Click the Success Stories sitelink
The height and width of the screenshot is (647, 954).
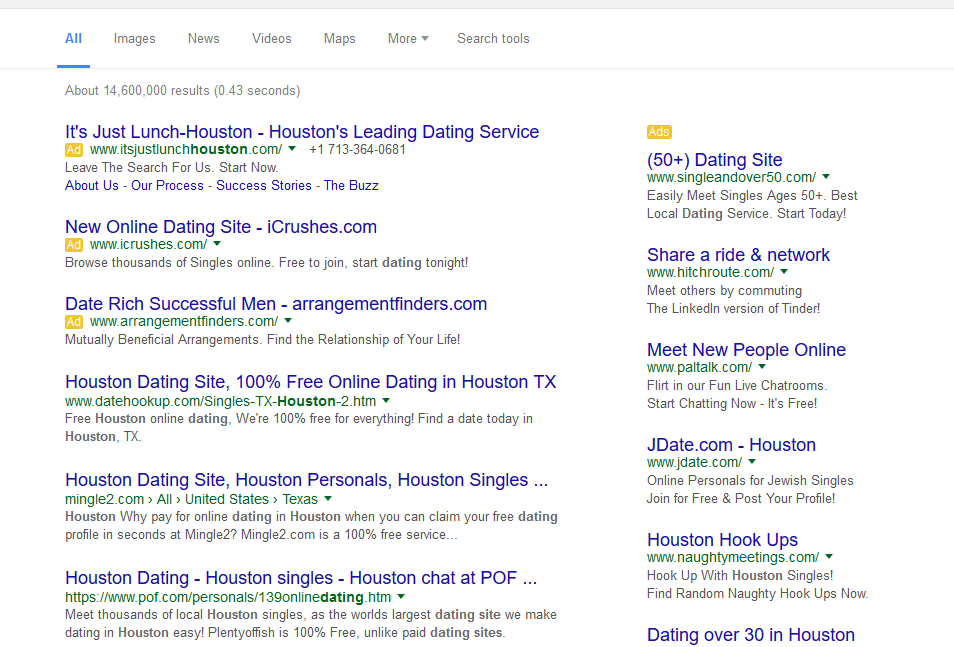[x=263, y=185]
